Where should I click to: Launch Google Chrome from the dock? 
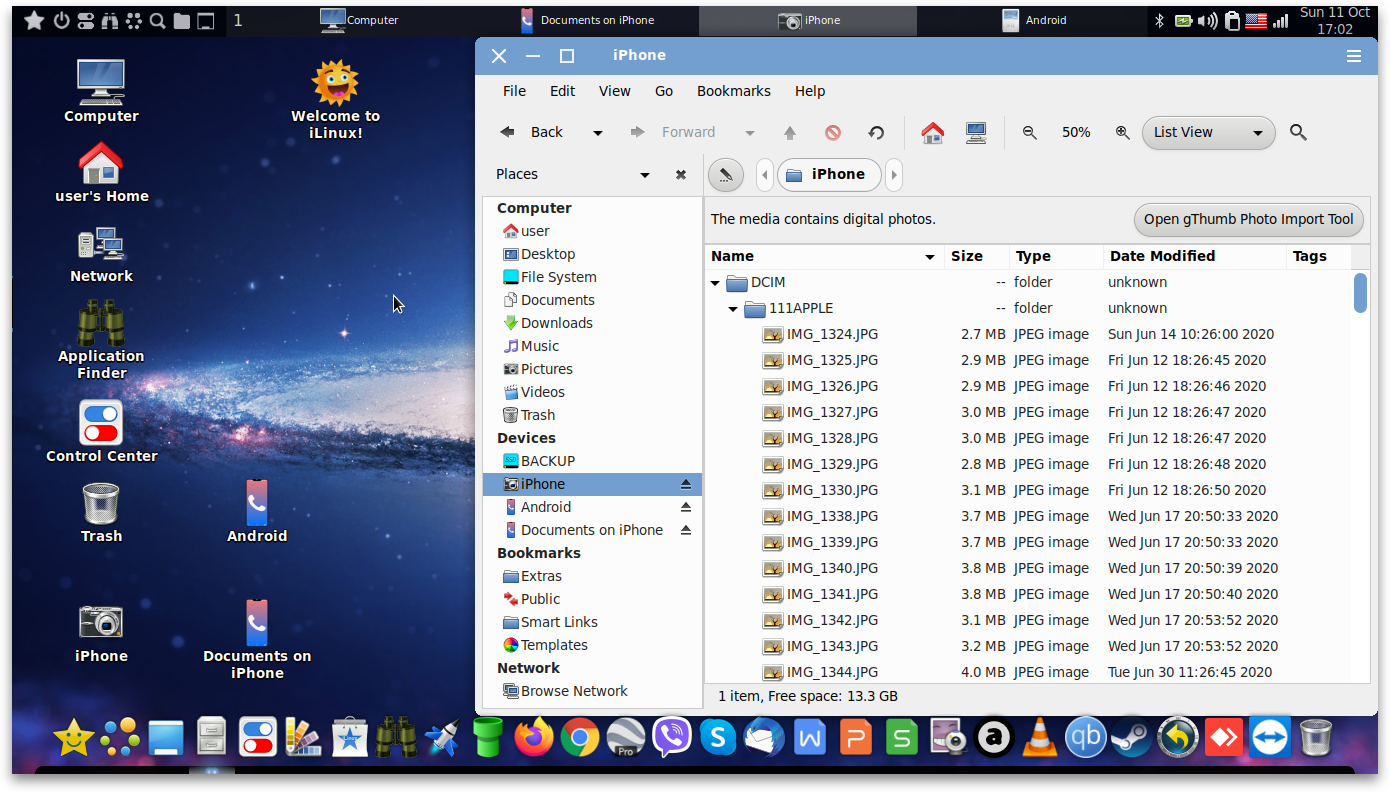pos(580,738)
